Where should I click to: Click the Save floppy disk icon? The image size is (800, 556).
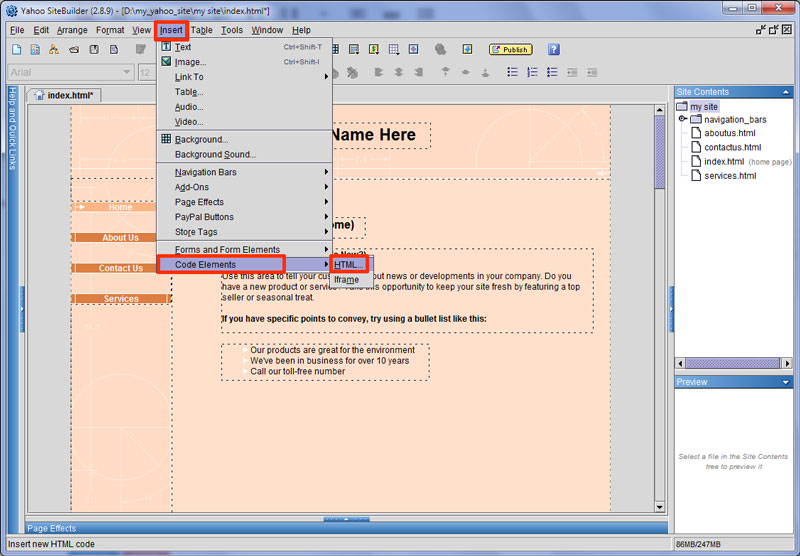(94, 49)
